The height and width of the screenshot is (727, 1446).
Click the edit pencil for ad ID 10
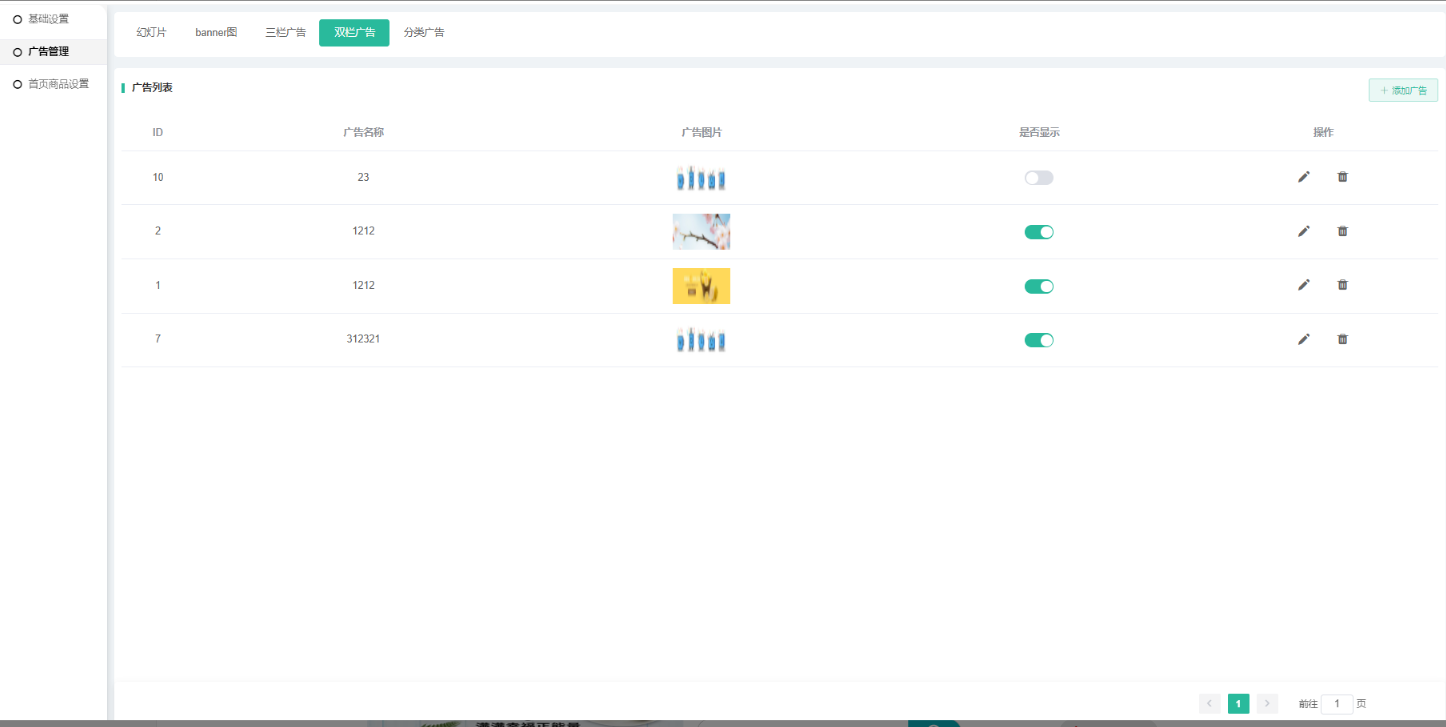(x=1303, y=177)
